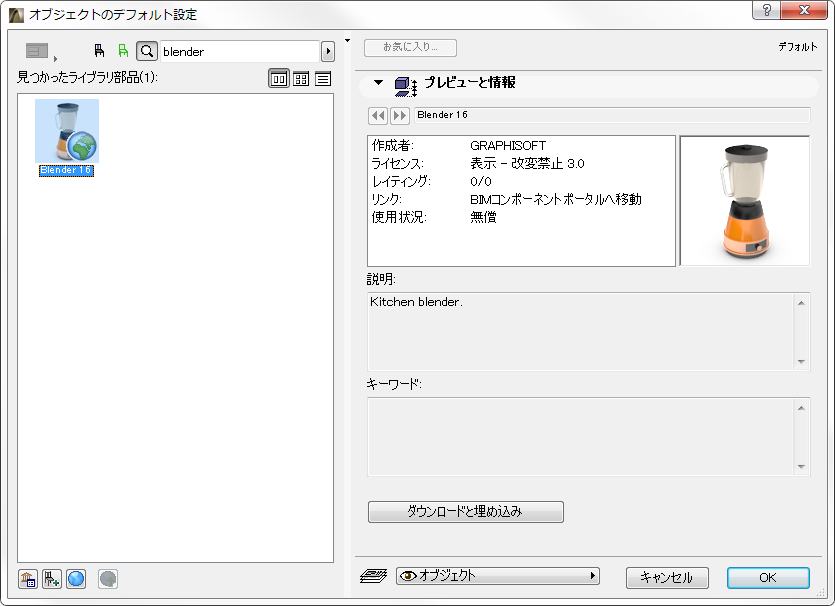The height and width of the screenshot is (606, 835).
Task: Click the BIM components globe icon
Action: [x=76, y=579]
